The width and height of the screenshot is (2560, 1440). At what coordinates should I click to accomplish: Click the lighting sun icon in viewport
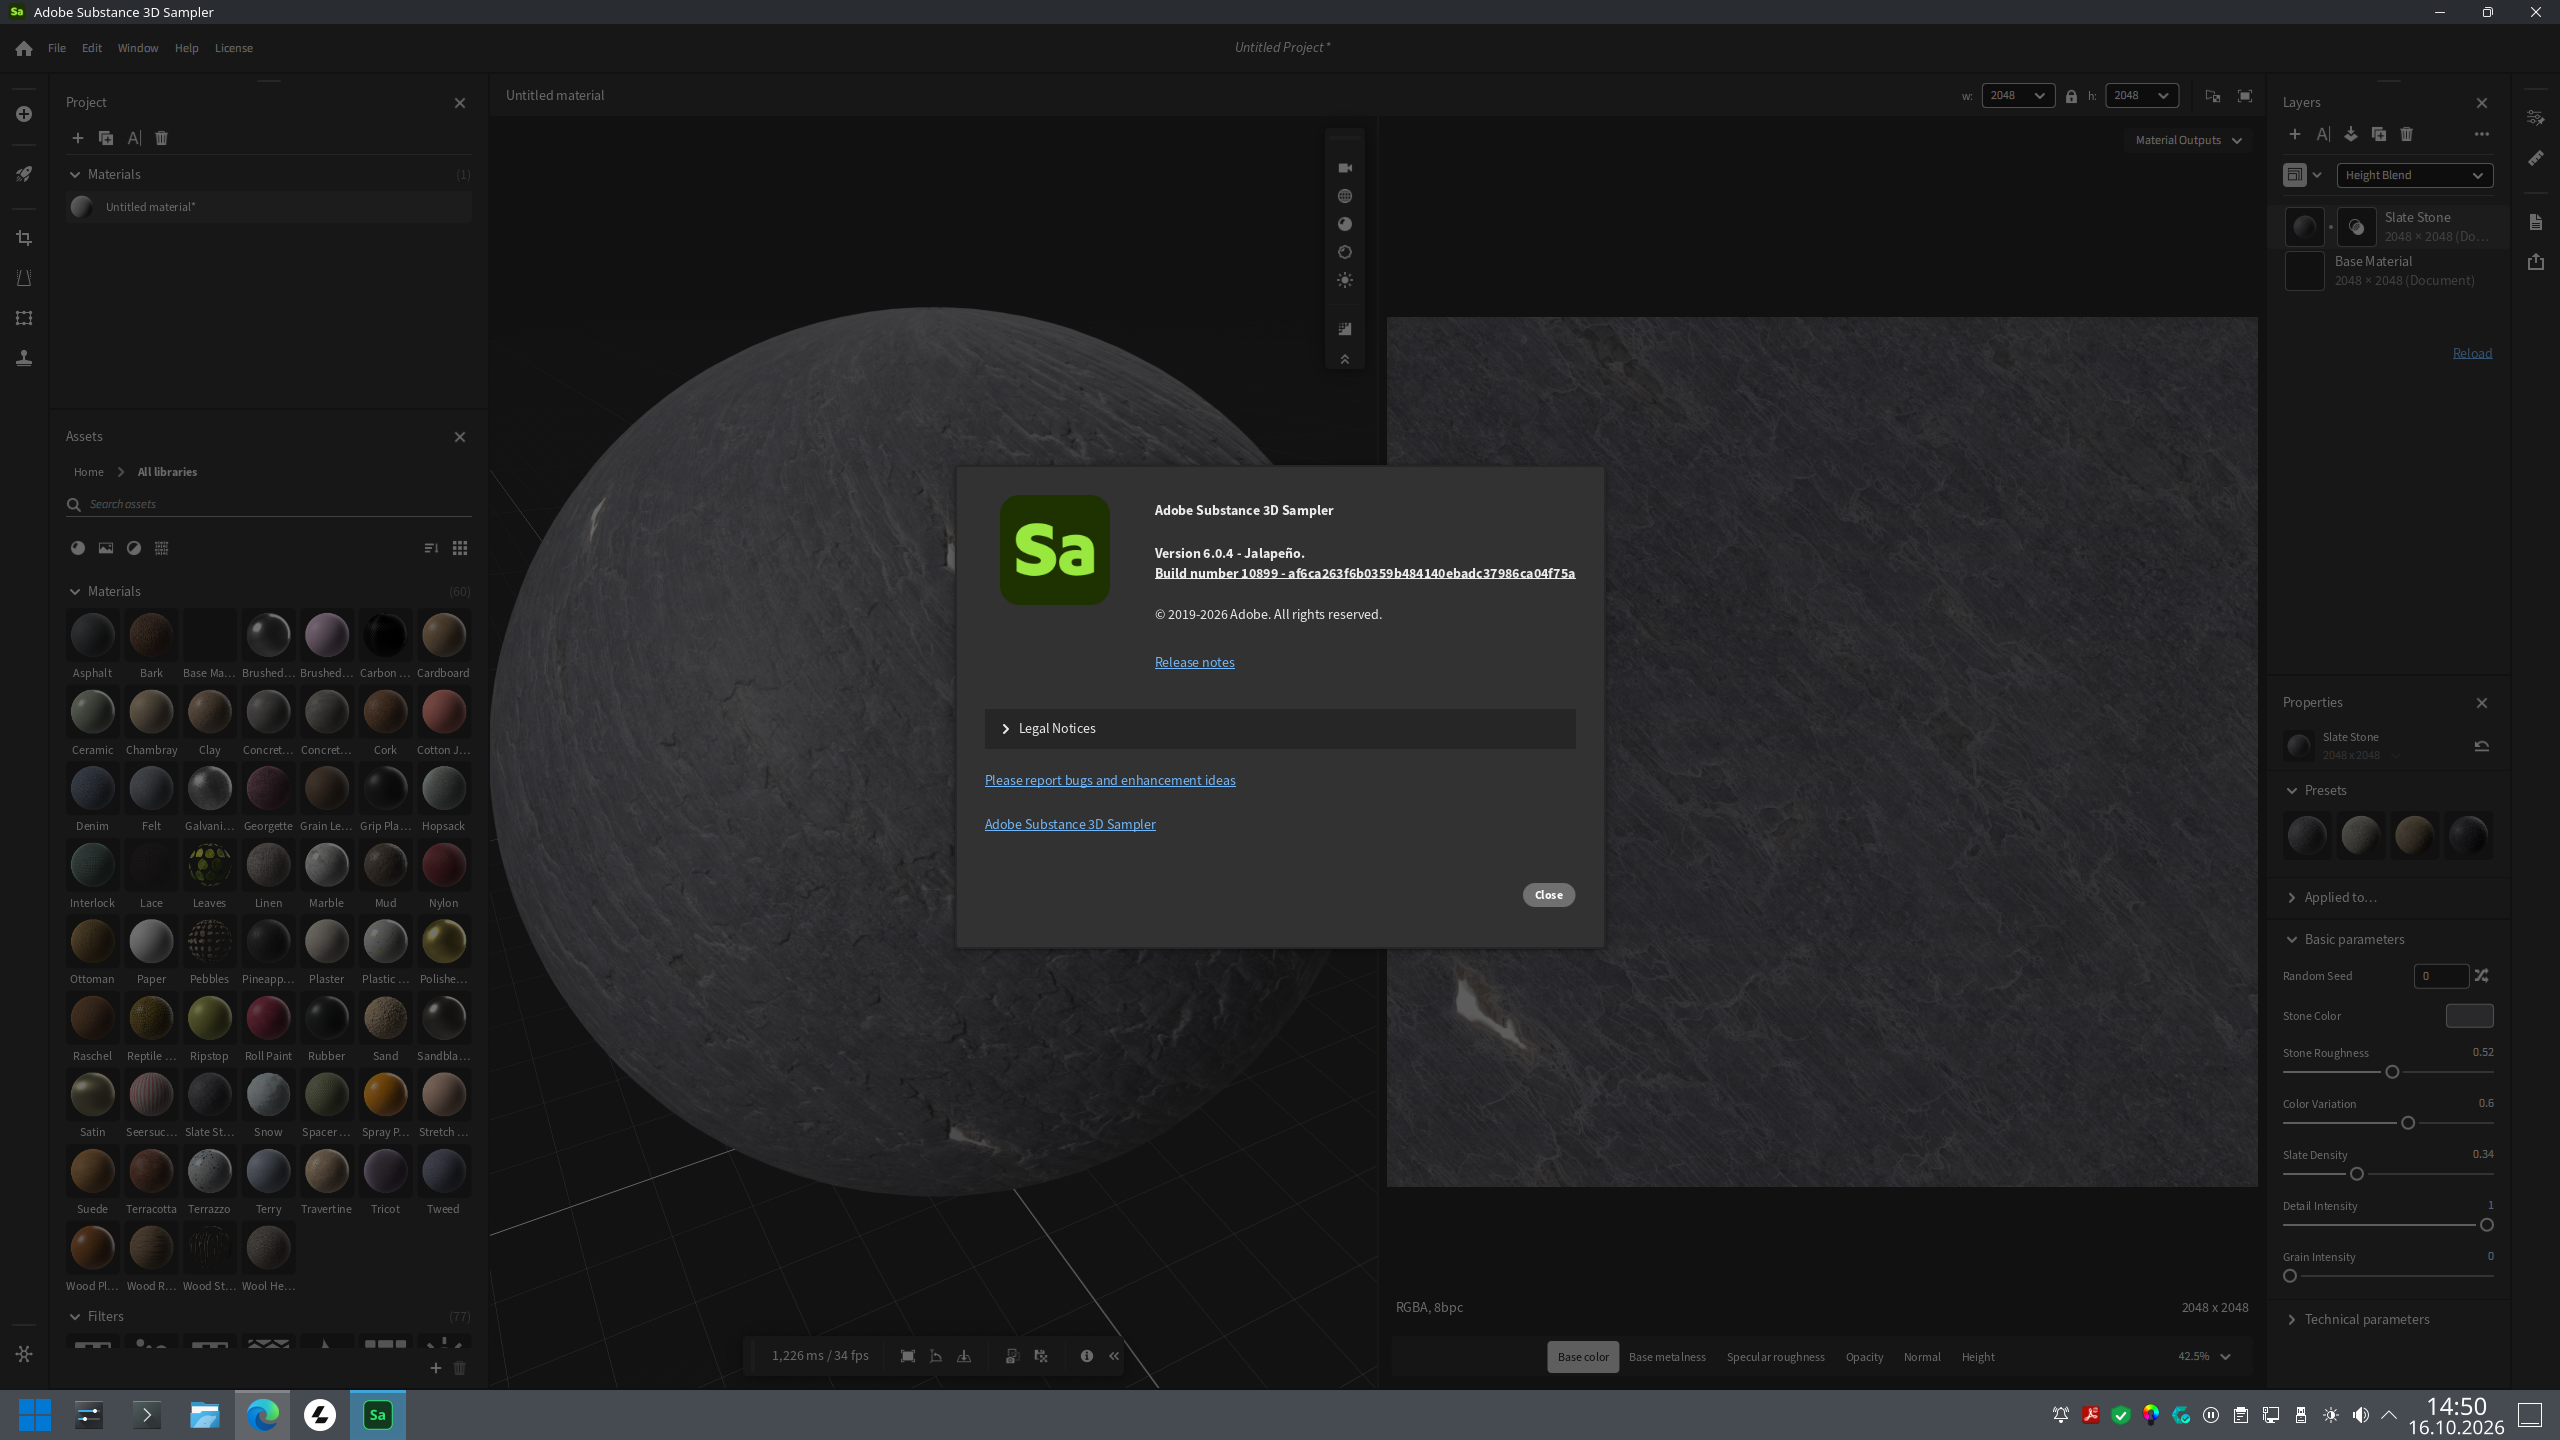[1345, 280]
